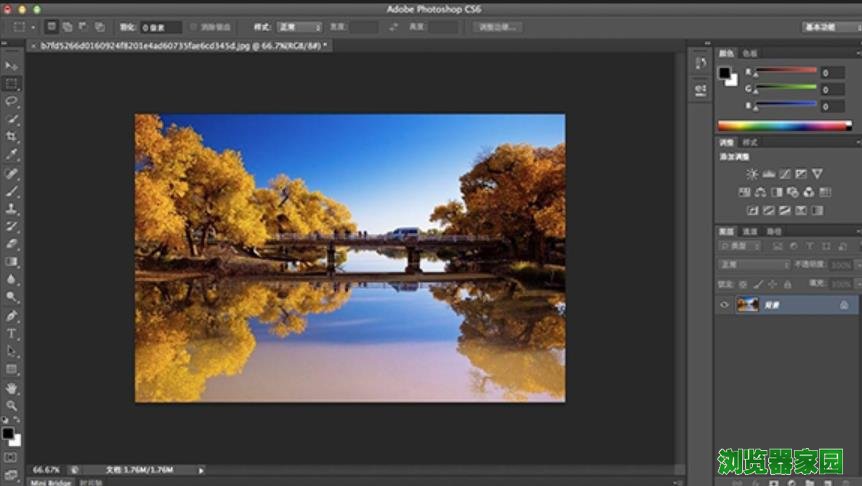Image resolution: width=862 pixels, height=486 pixels.
Task: Select the Crop tool
Action: pos(12,137)
